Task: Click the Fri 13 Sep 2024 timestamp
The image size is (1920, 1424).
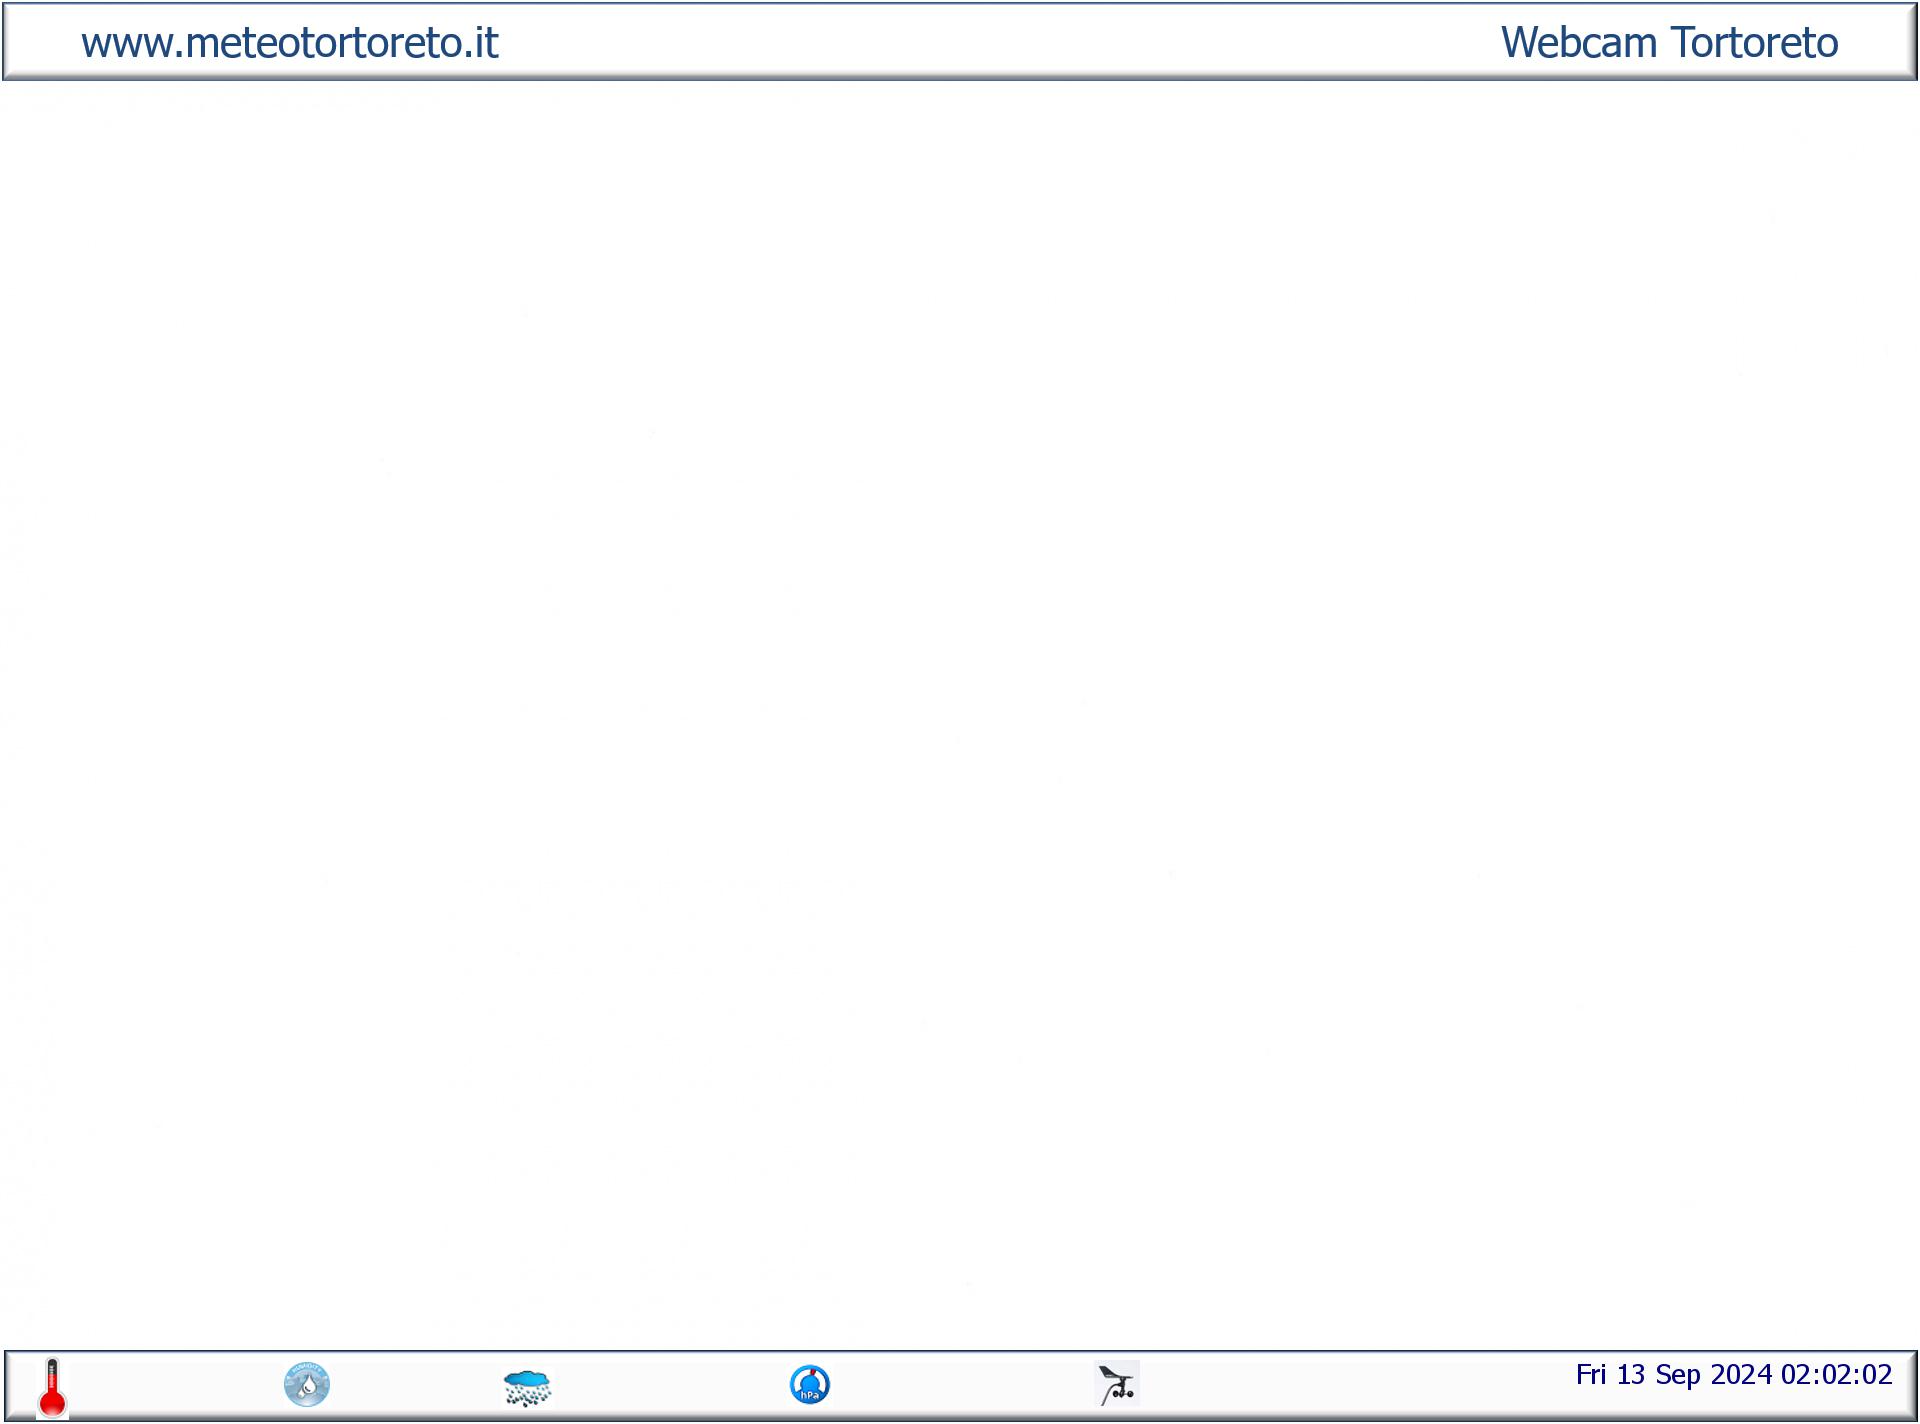Action: point(1734,1375)
